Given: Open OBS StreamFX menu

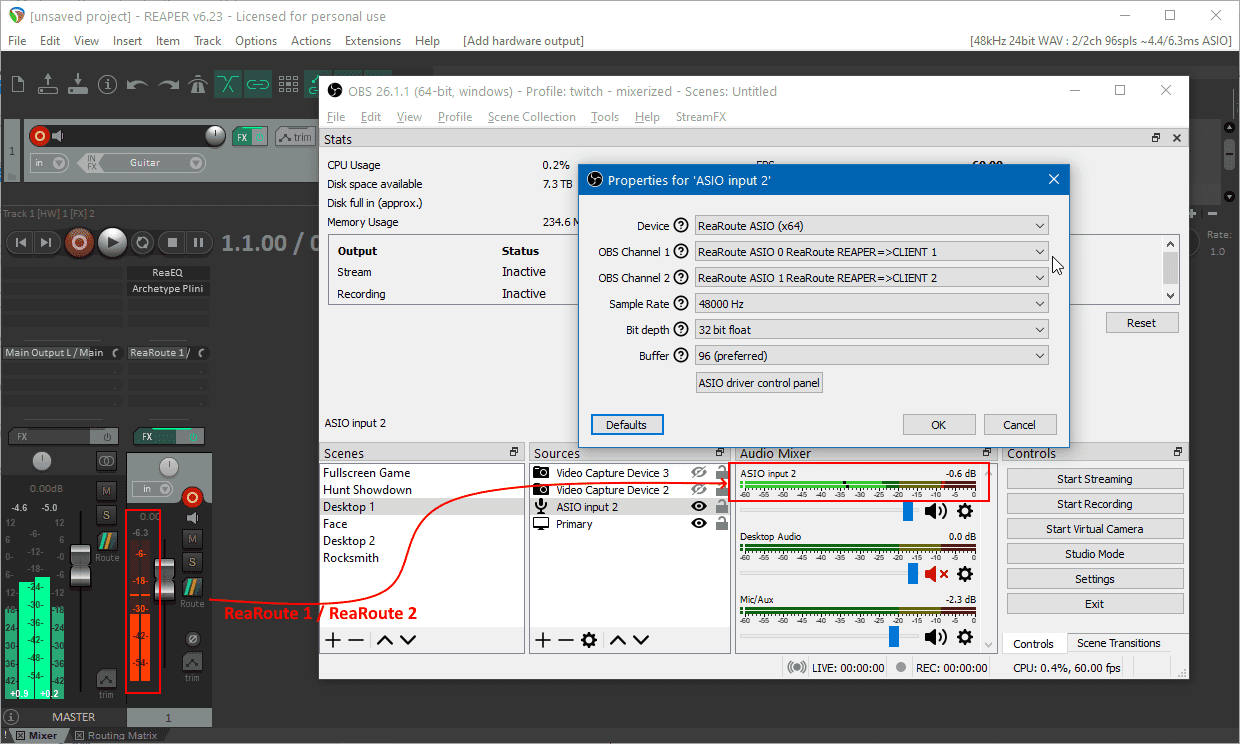Looking at the screenshot, I should click(x=700, y=117).
